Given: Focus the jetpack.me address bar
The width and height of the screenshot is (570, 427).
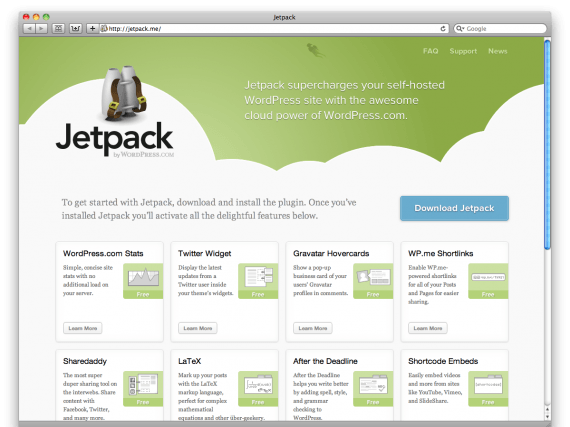Looking at the screenshot, I should pyautogui.click(x=269, y=28).
